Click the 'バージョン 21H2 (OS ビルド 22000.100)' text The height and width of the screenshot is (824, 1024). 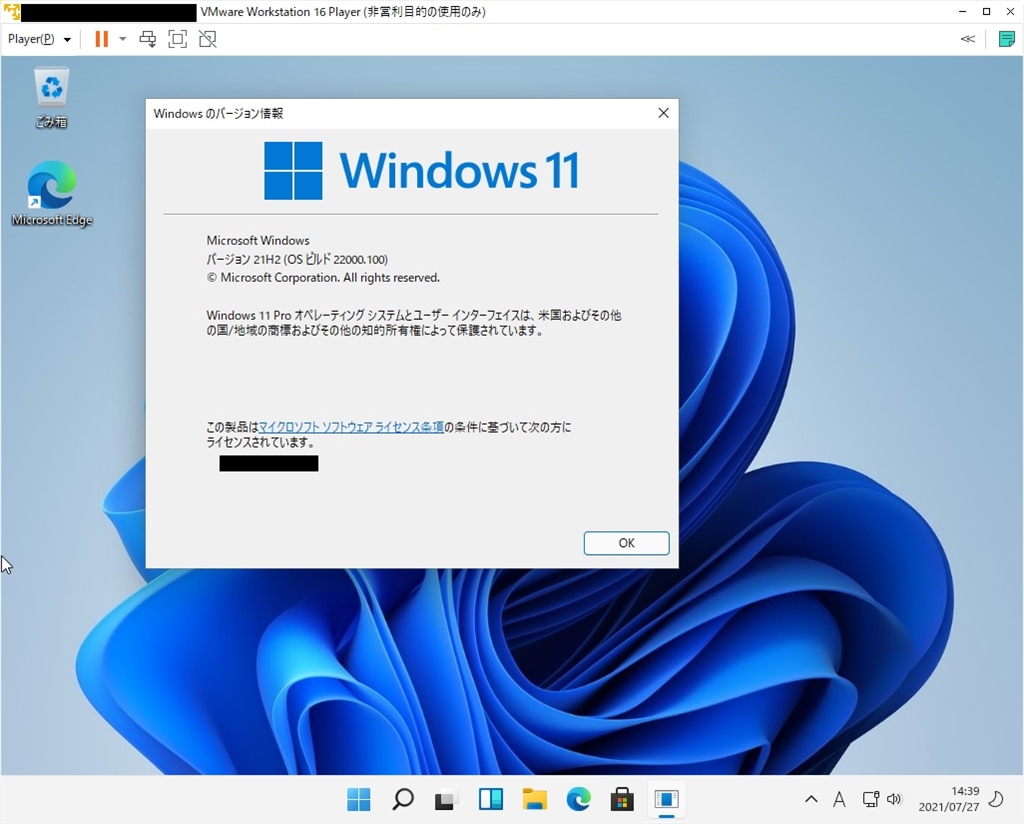(297, 259)
